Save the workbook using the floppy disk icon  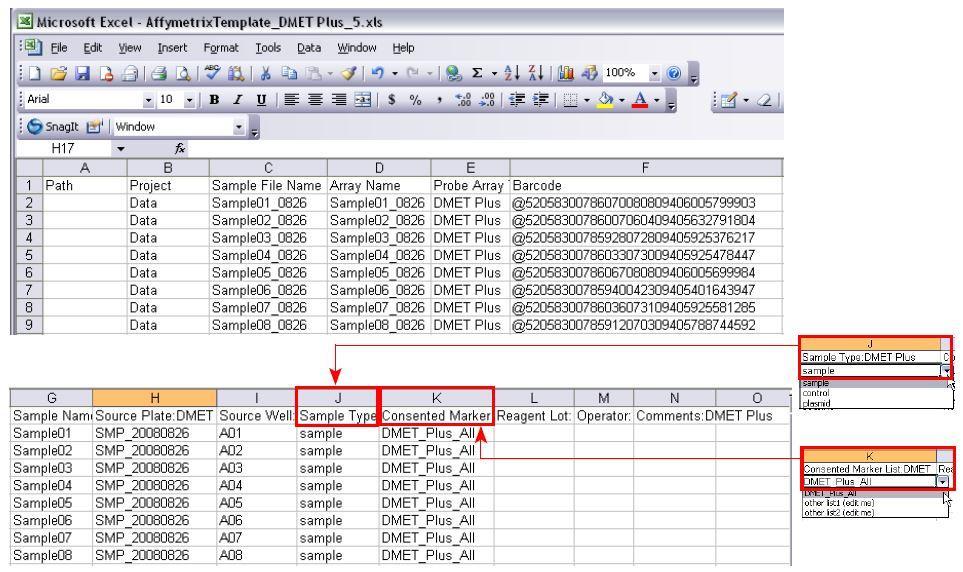[x=82, y=74]
